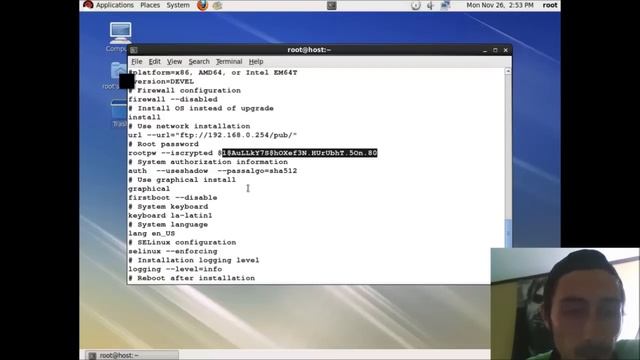
Task: Minimize the root@host terminal window
Action: (484, 50)
